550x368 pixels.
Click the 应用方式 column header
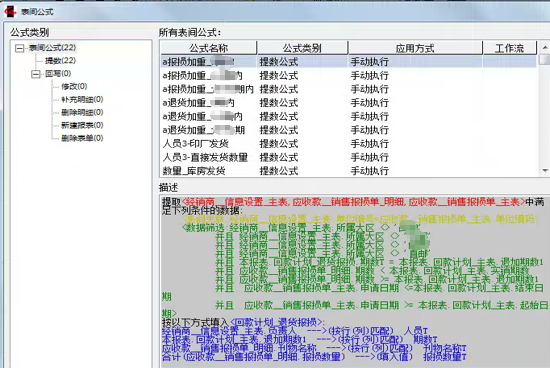coord(415,48)
